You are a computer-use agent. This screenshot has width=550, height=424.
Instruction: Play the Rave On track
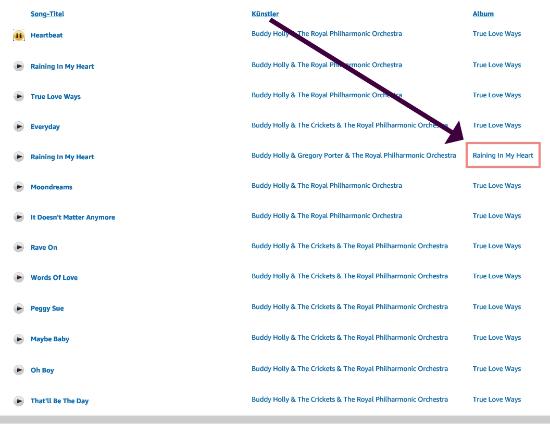[19, 247]
